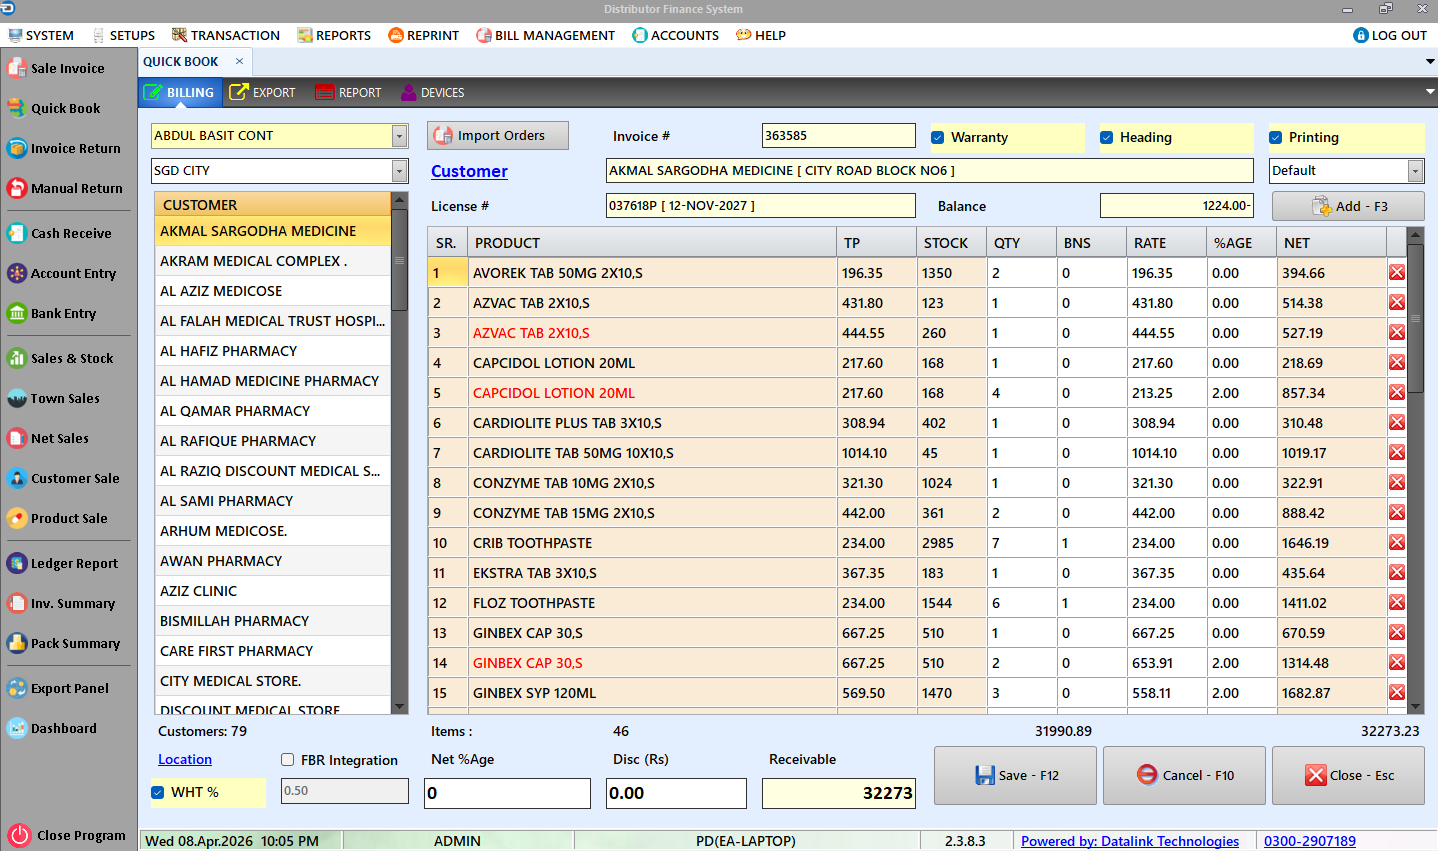Image resolution: width=1438 pixels, height=851 pixels.
Task: Open the Location link
Action: pos(185,760)
